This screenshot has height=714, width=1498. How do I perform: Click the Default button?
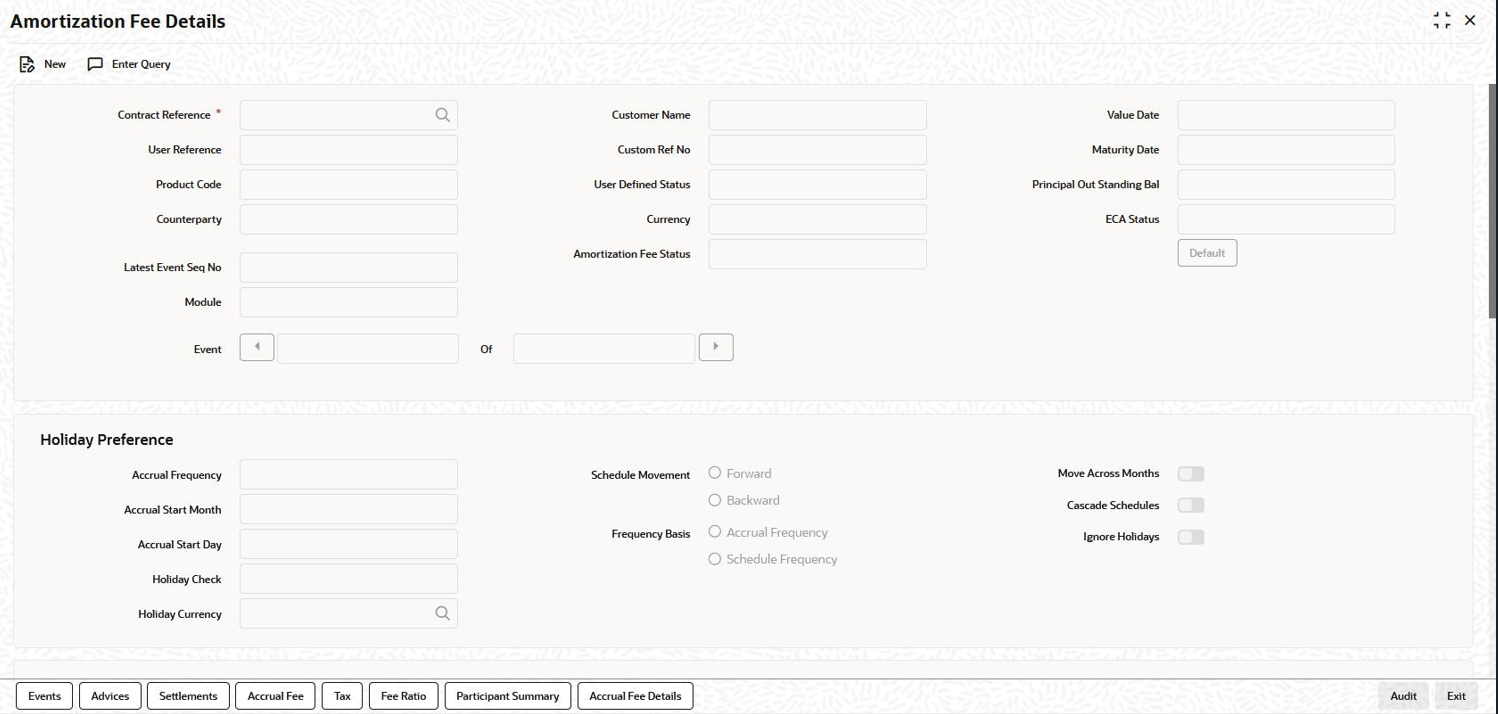coord(1207,253)
